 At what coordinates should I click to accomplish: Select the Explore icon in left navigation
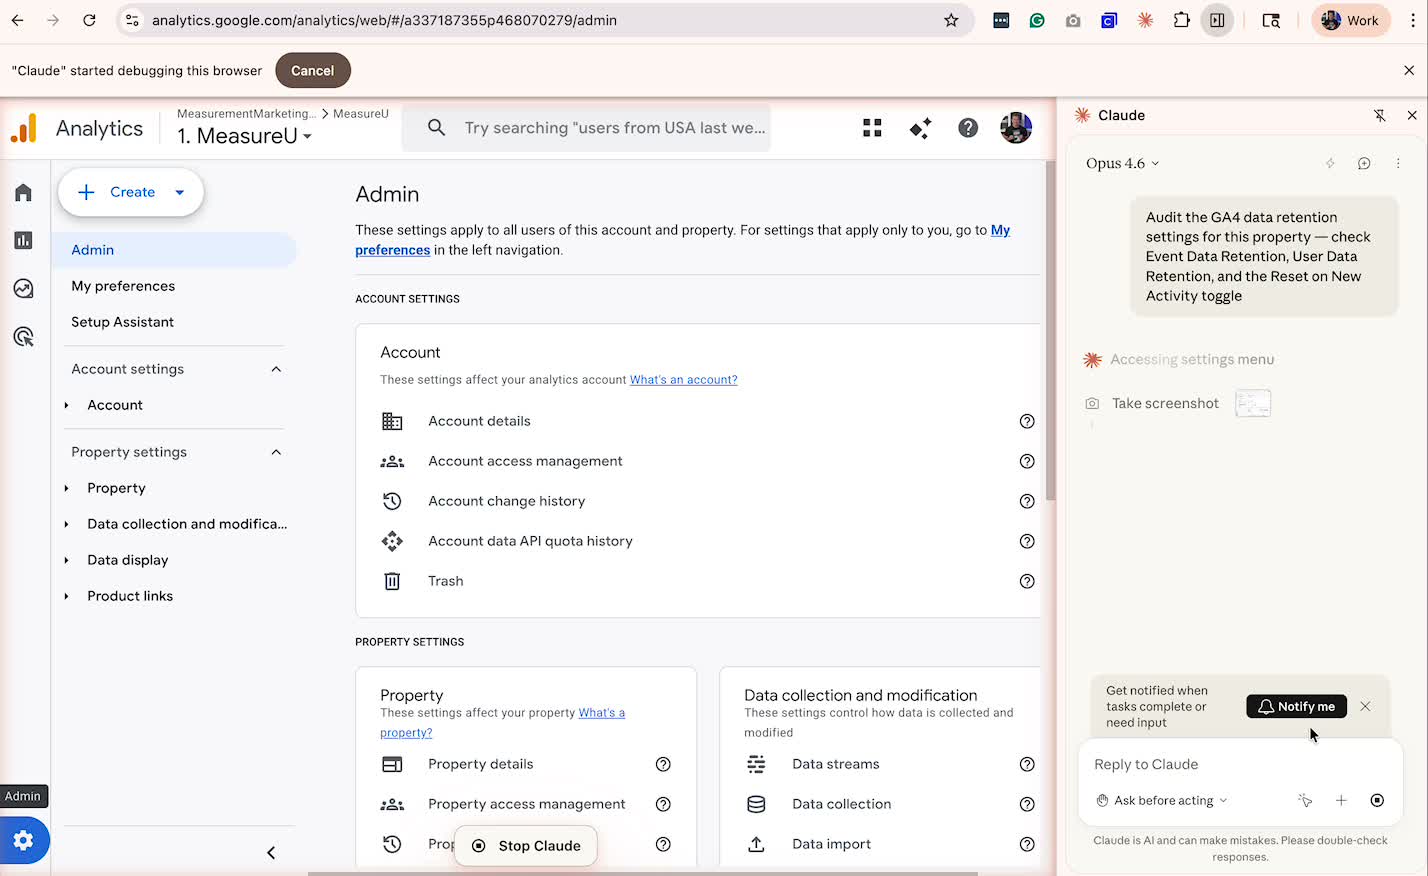click(23, 288)
